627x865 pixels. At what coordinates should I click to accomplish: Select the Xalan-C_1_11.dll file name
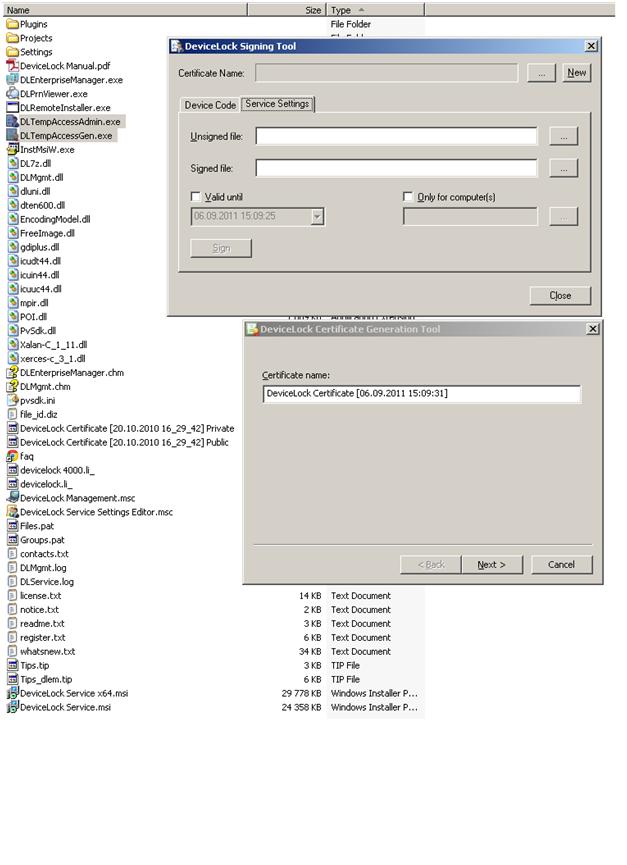pyautogui.click(x=53, y=345)
